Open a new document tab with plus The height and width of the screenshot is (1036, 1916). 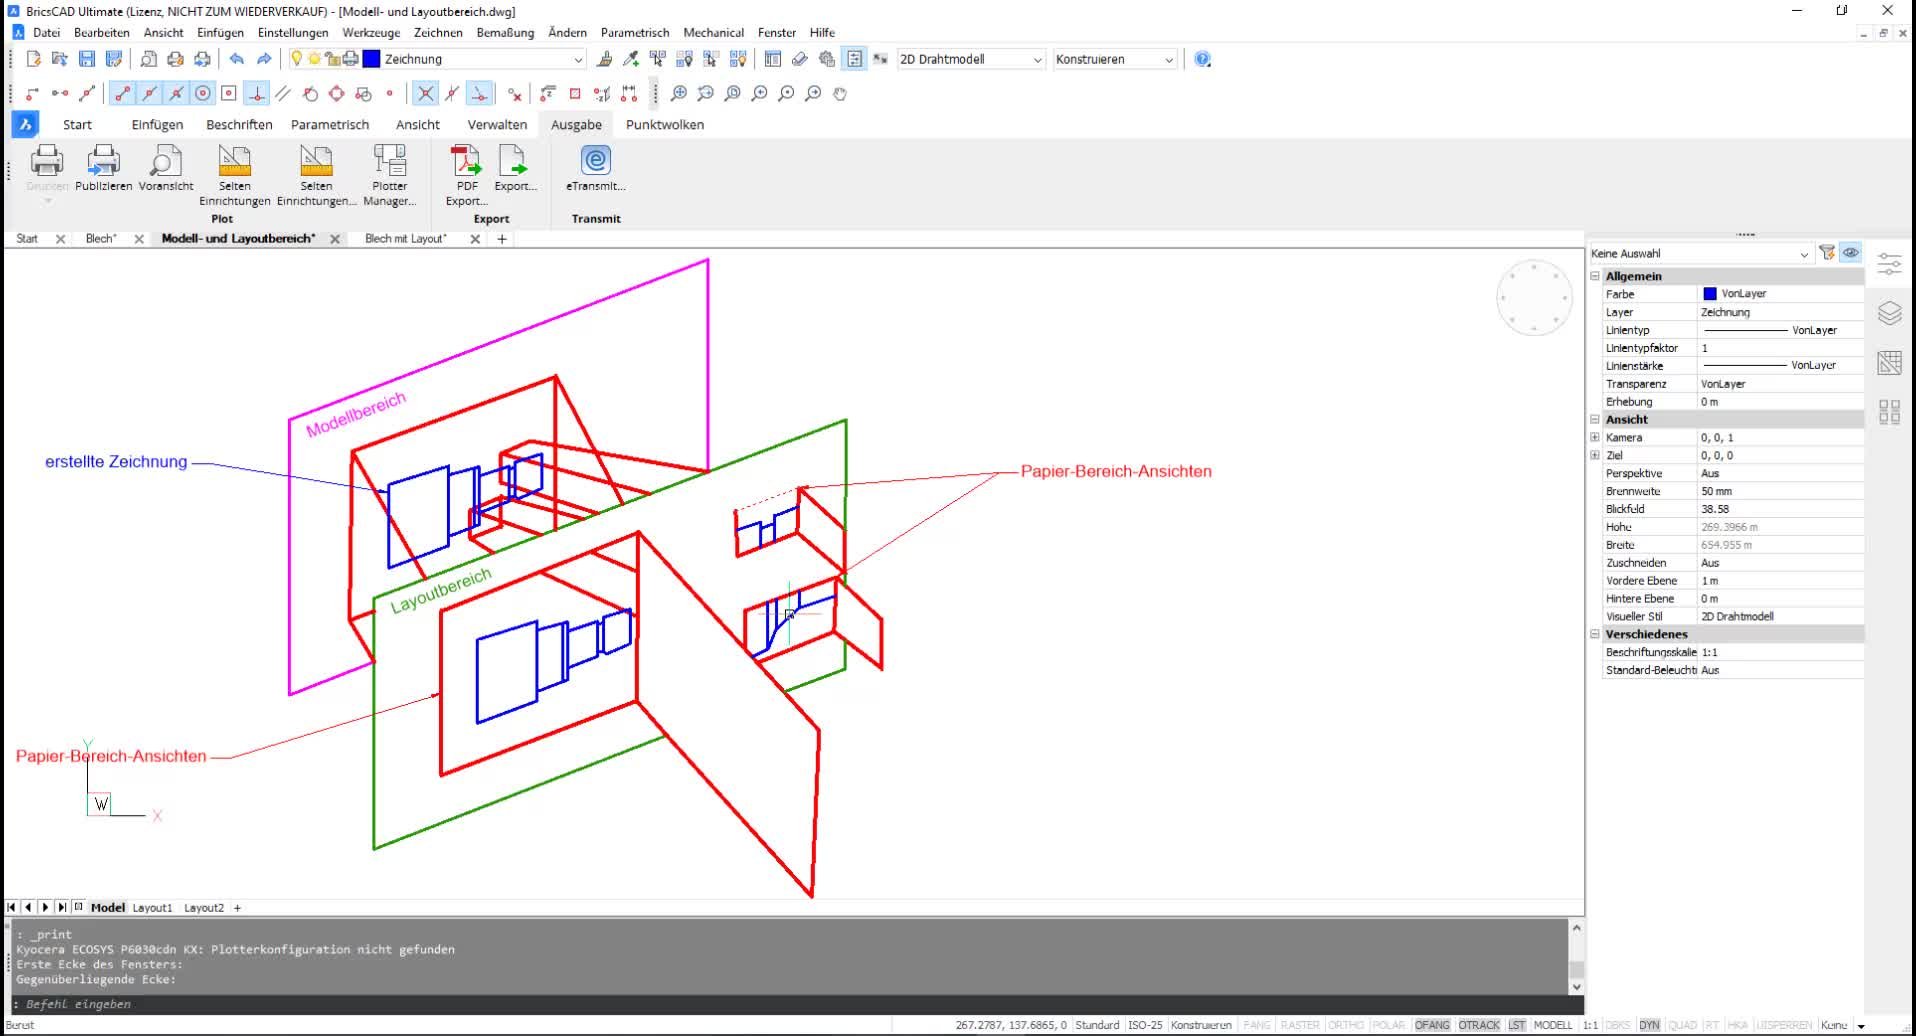point(502,239)
